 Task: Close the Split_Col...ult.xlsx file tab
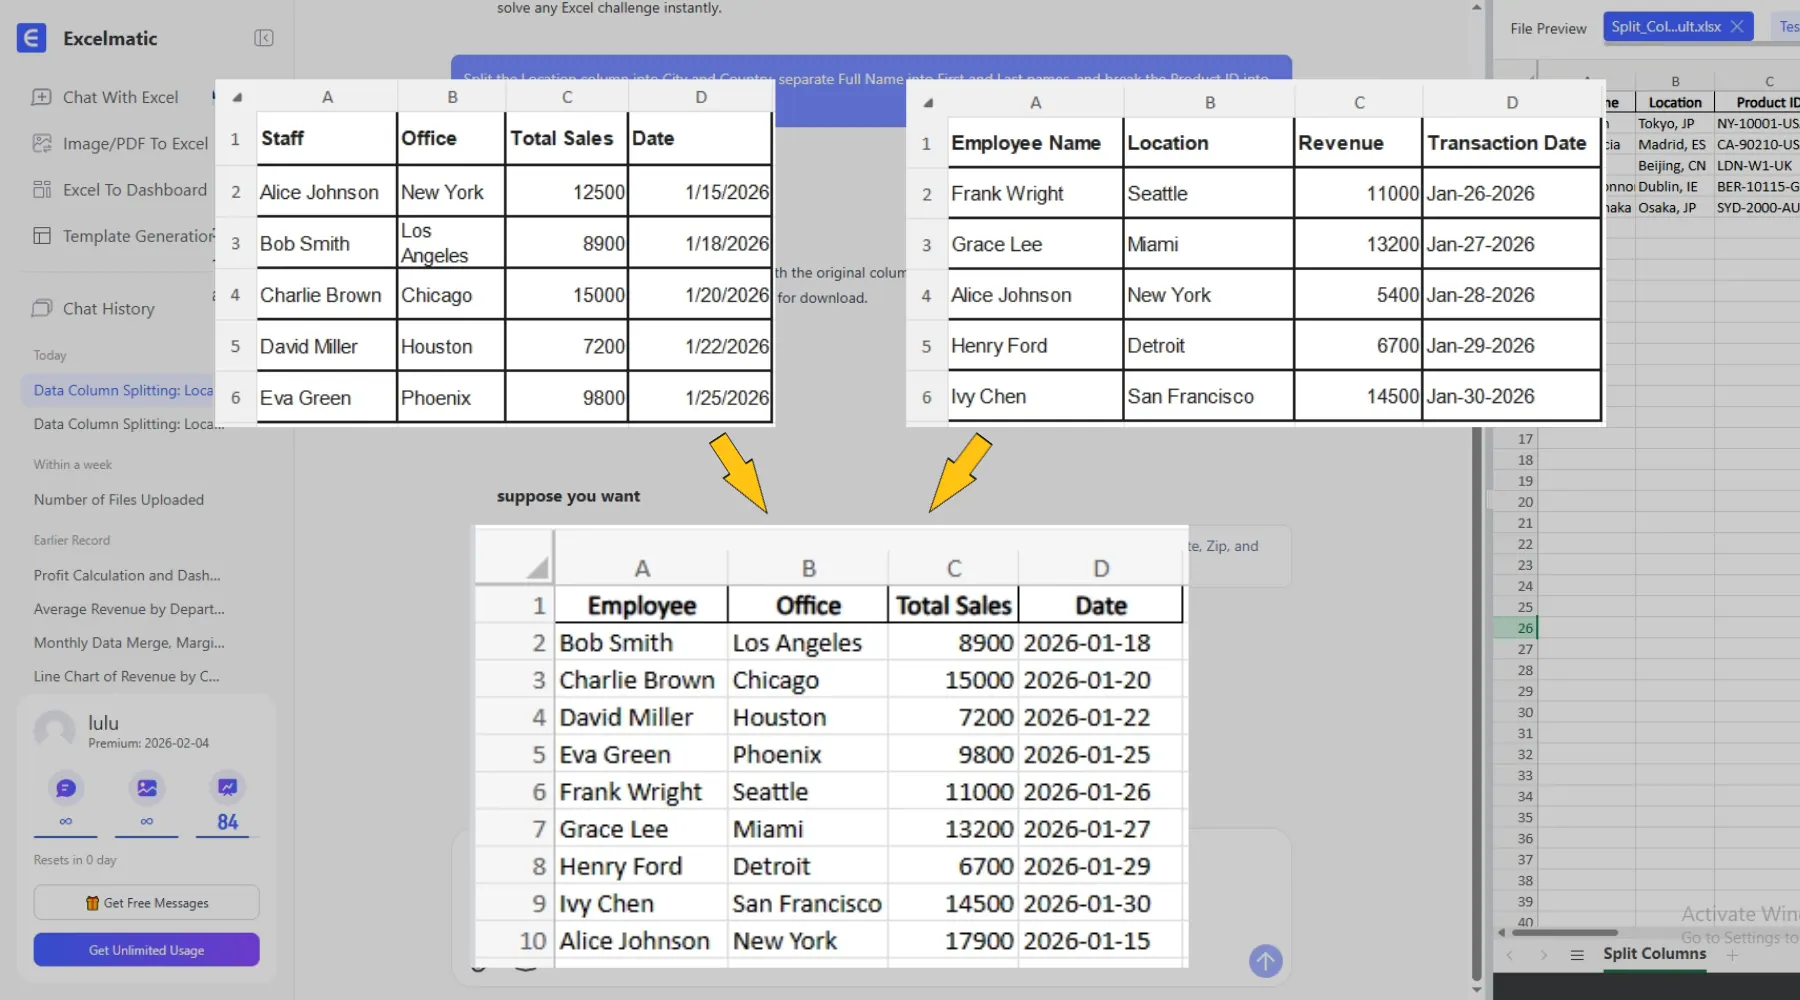click(1737, 27)
